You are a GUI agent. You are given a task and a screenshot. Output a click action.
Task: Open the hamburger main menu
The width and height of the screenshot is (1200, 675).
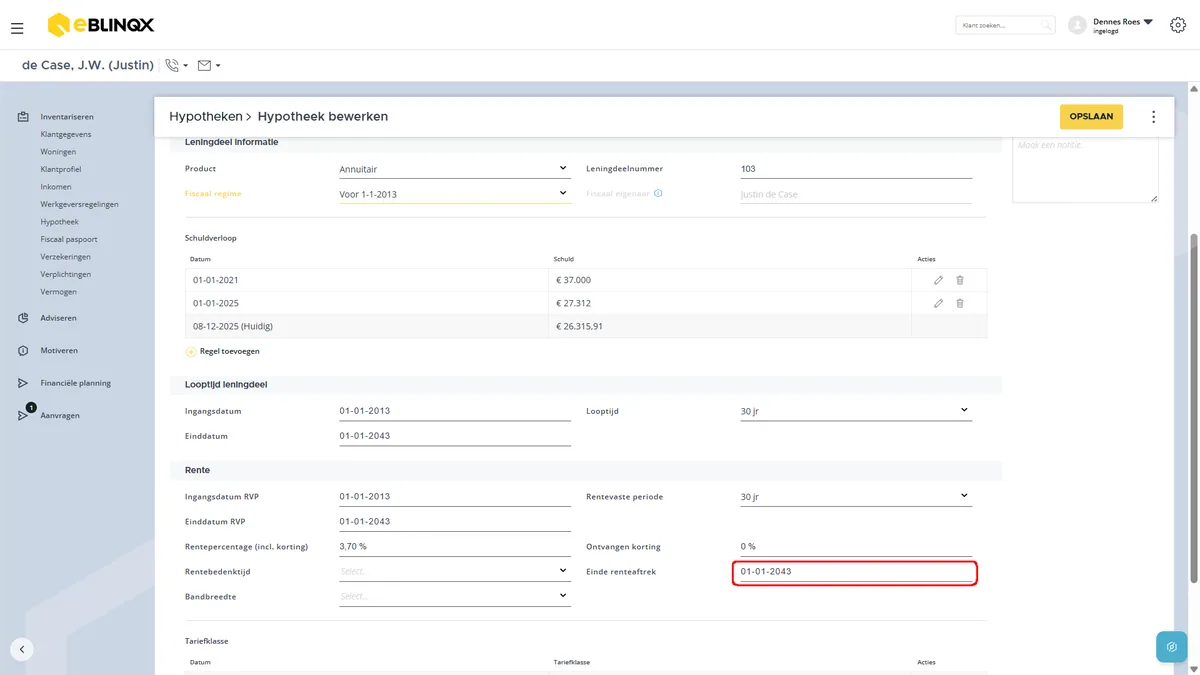pos(17,28)
